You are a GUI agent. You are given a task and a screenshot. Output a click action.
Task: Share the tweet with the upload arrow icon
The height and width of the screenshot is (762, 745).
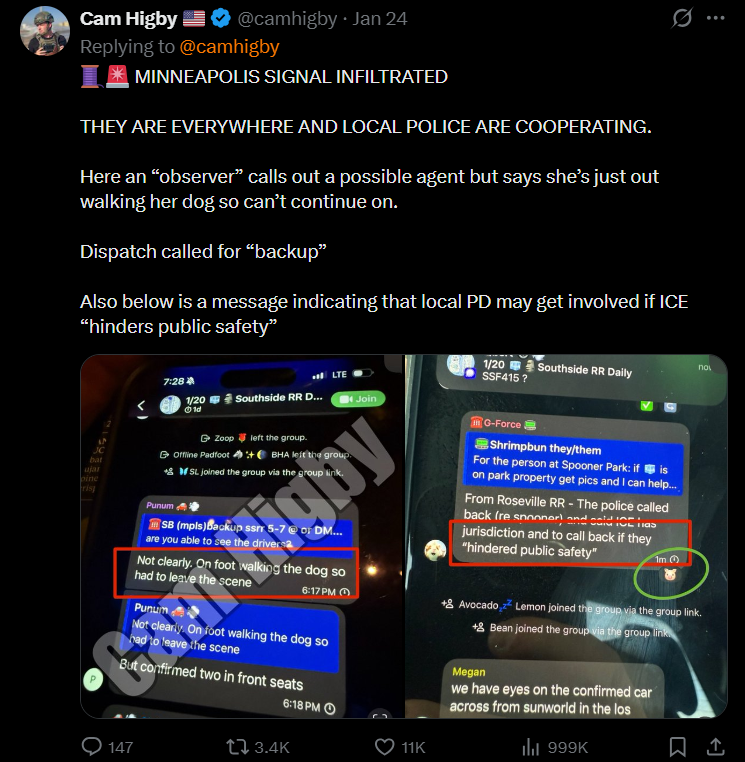[715, 746]
